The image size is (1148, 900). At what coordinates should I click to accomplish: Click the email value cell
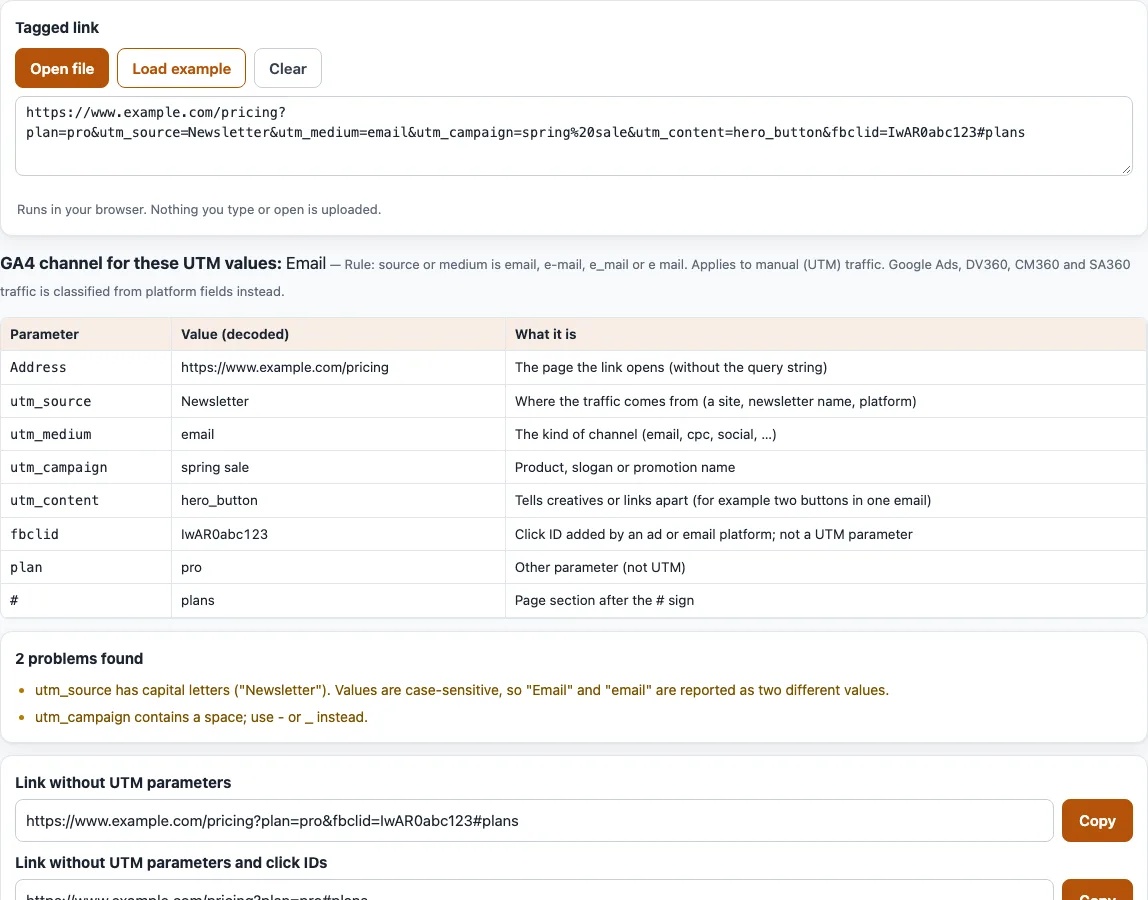coord(338,434)
